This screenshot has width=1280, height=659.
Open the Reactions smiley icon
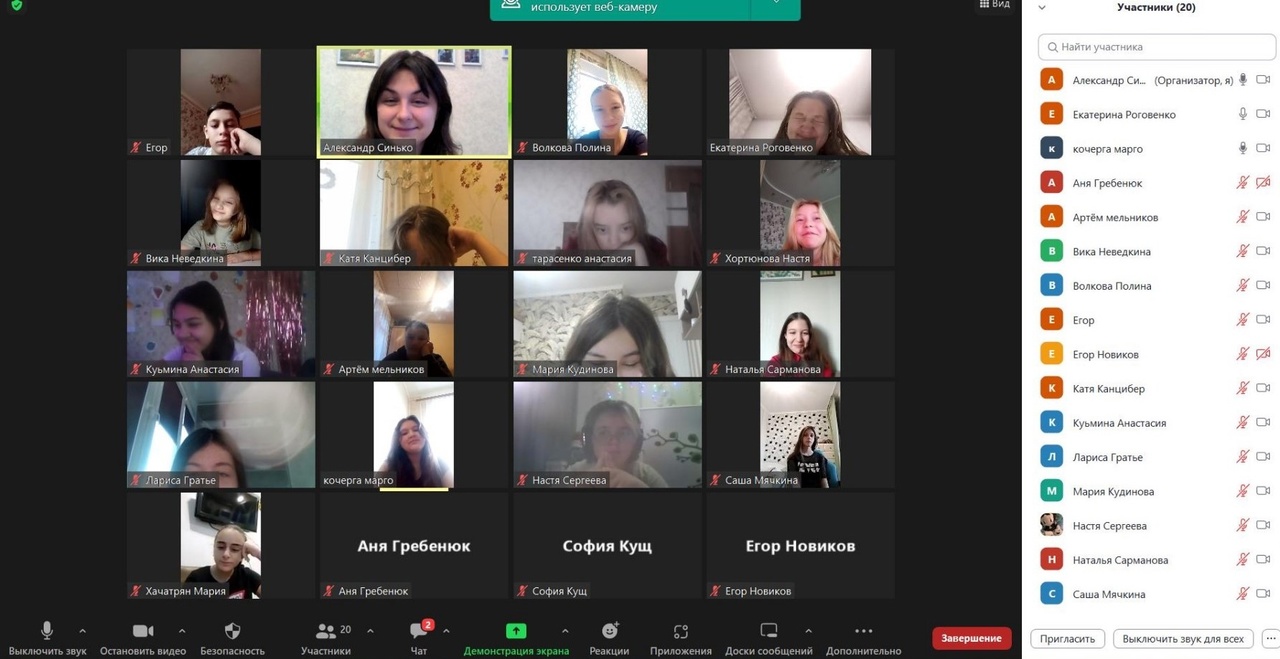(609, 631)
